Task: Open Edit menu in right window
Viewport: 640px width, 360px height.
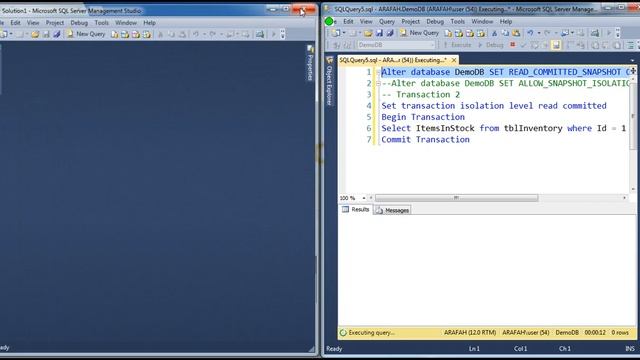Action: (x=348, y=22)
